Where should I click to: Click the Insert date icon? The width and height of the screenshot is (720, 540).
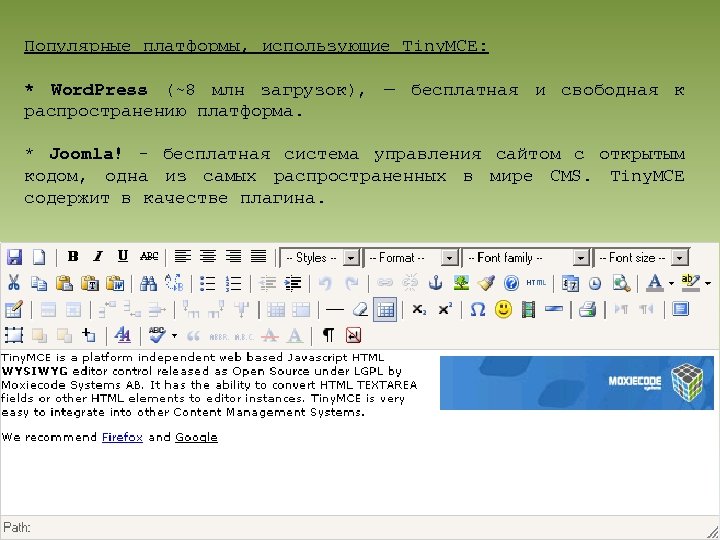tap(570, 283)
